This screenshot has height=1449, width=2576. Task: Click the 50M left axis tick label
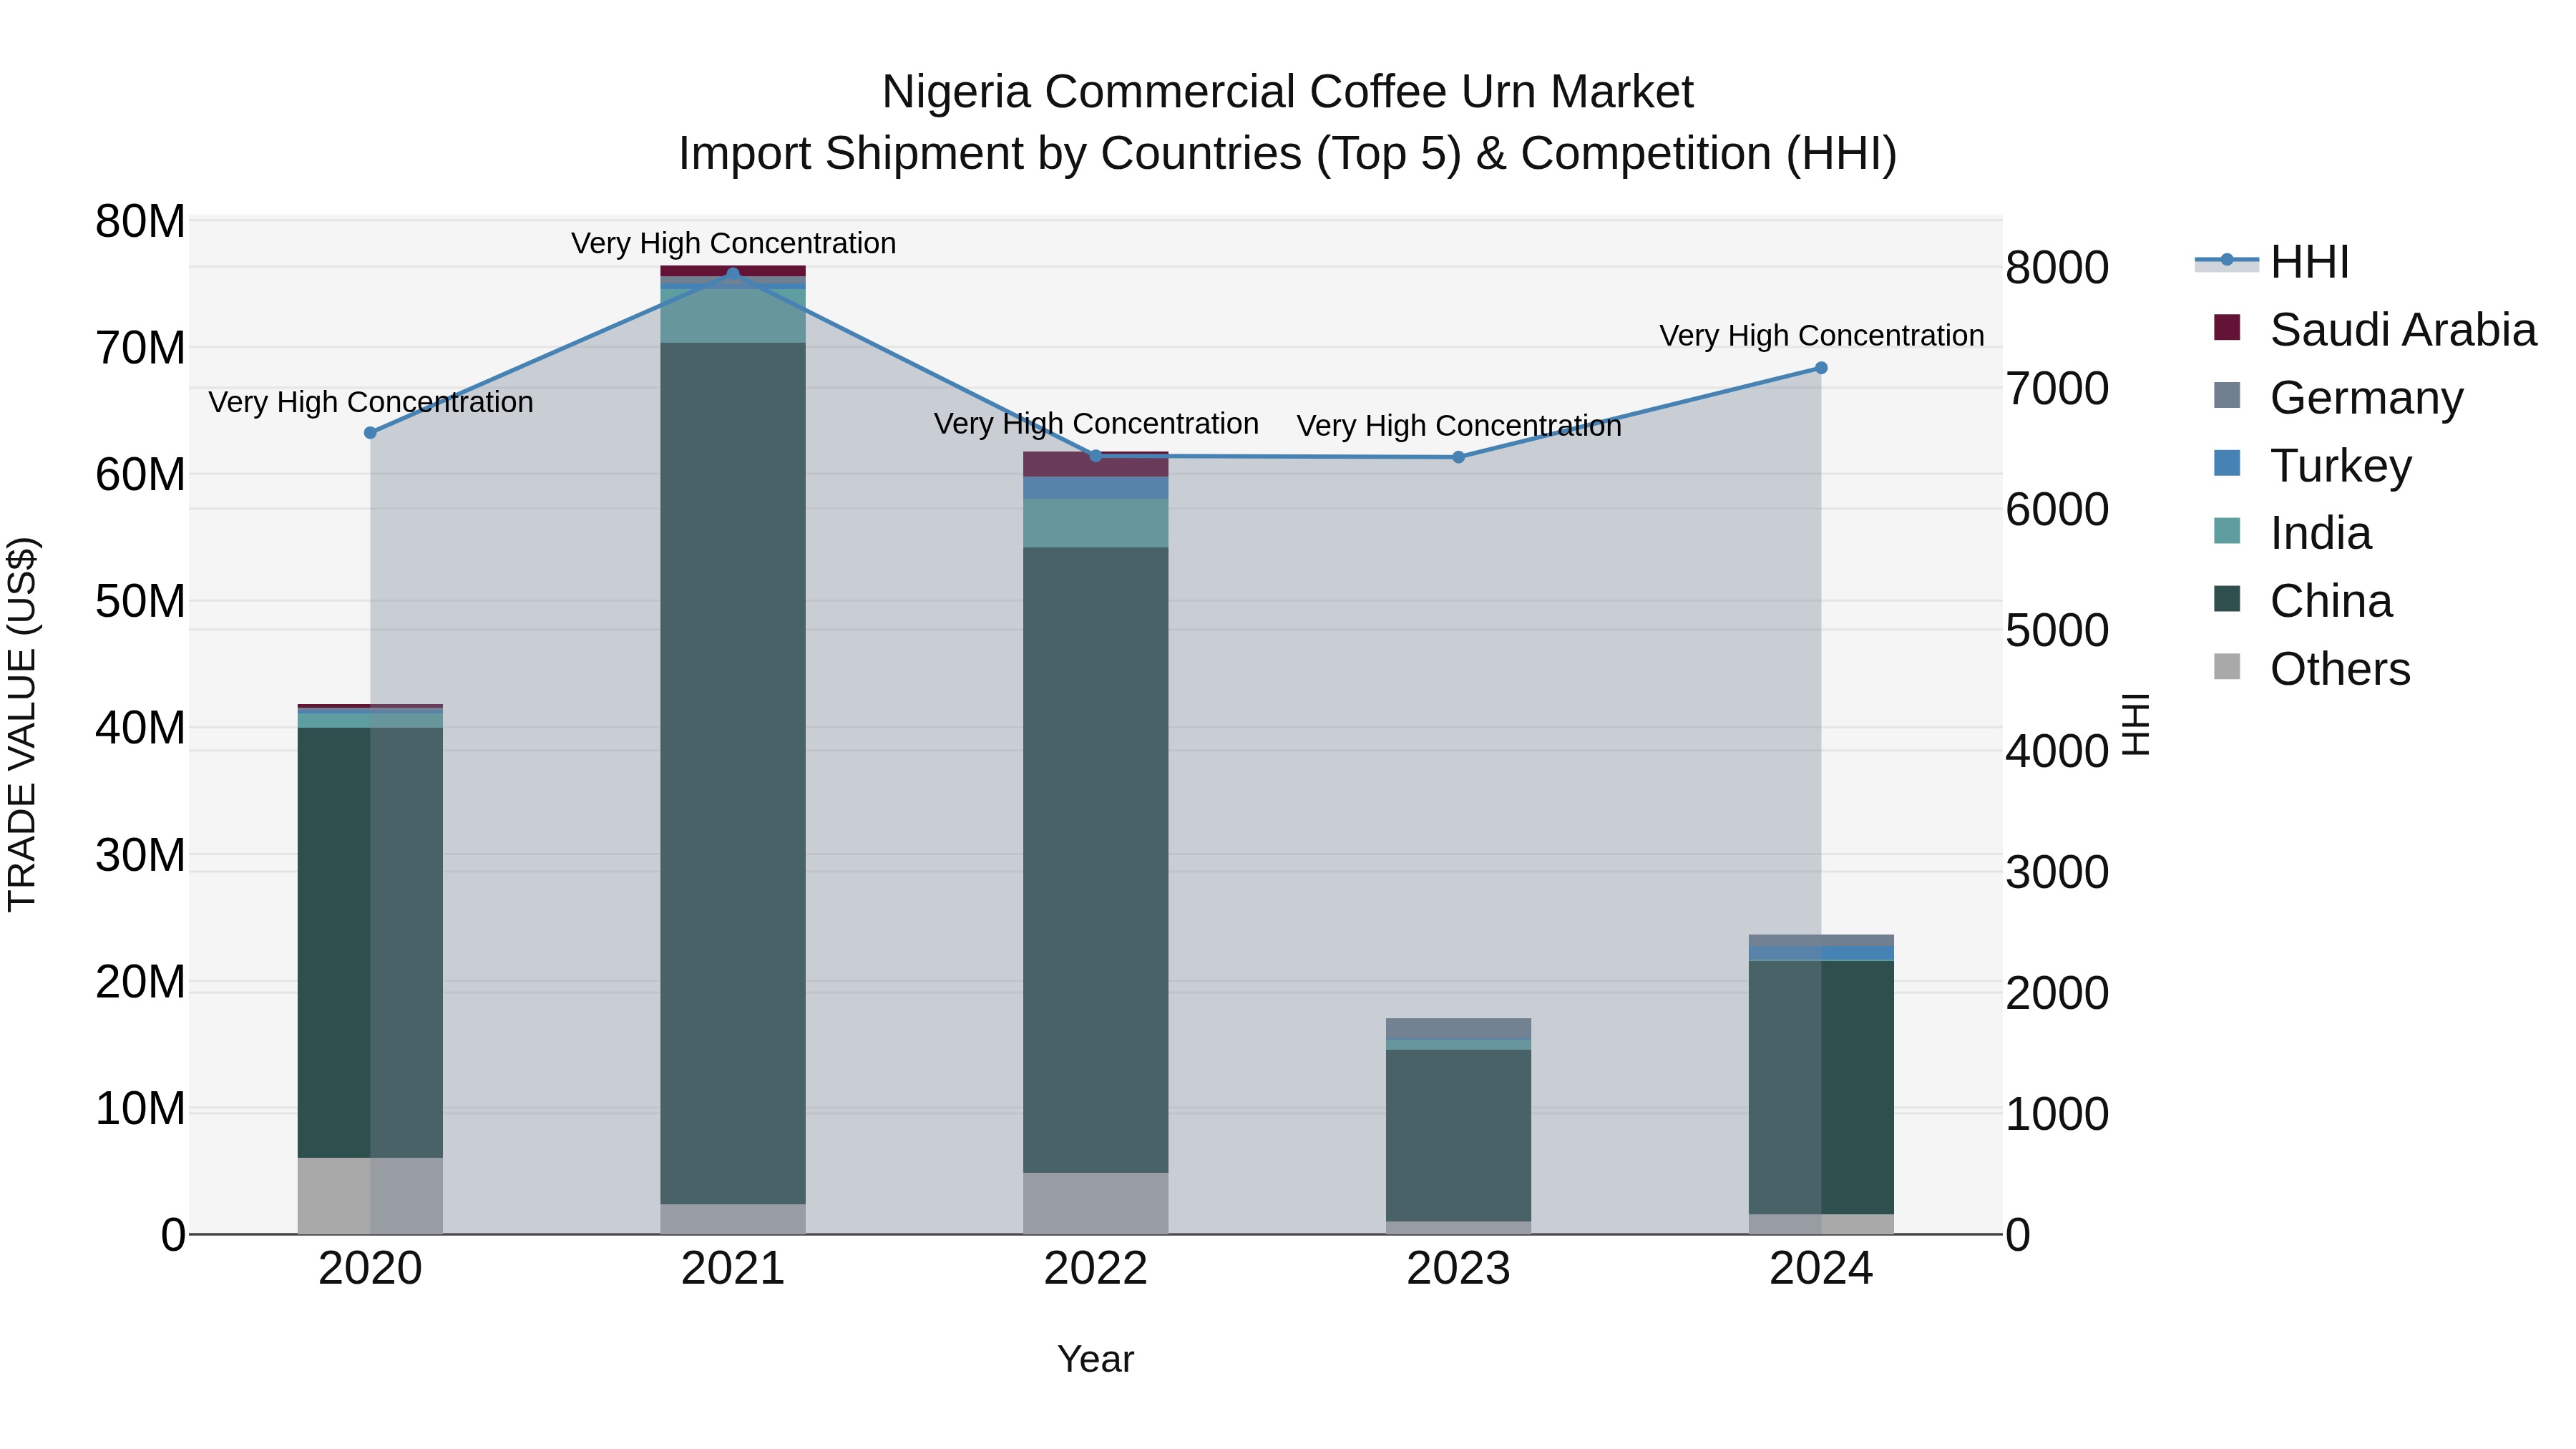pyautogui.click(x=140, y=602)
